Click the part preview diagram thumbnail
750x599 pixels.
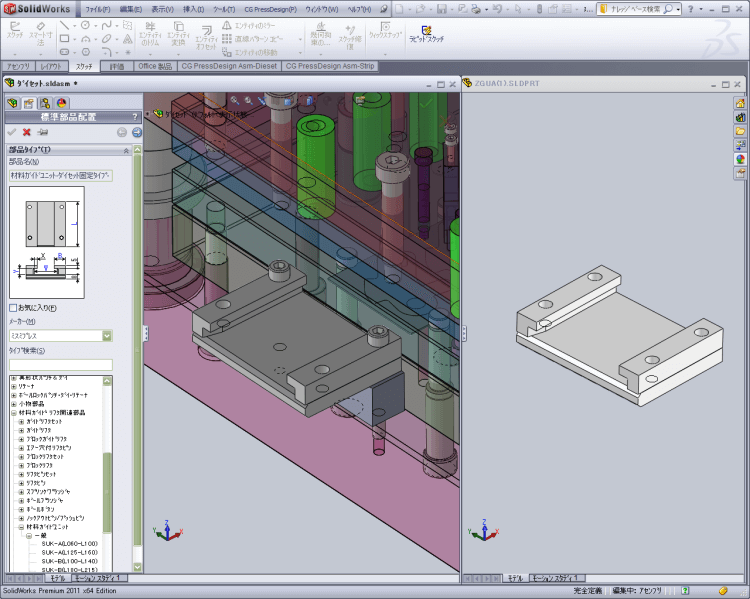tap(47, 243)
